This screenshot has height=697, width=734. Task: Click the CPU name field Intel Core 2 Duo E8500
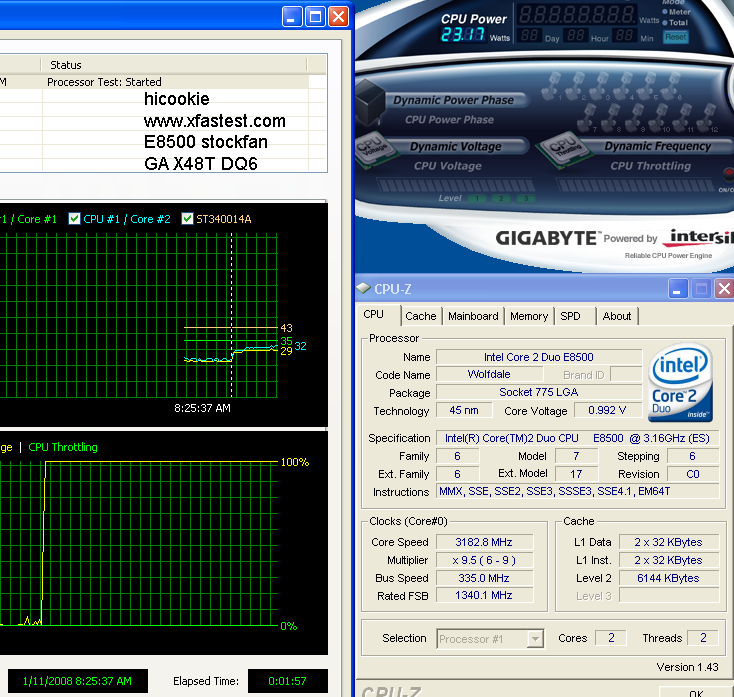538,357
